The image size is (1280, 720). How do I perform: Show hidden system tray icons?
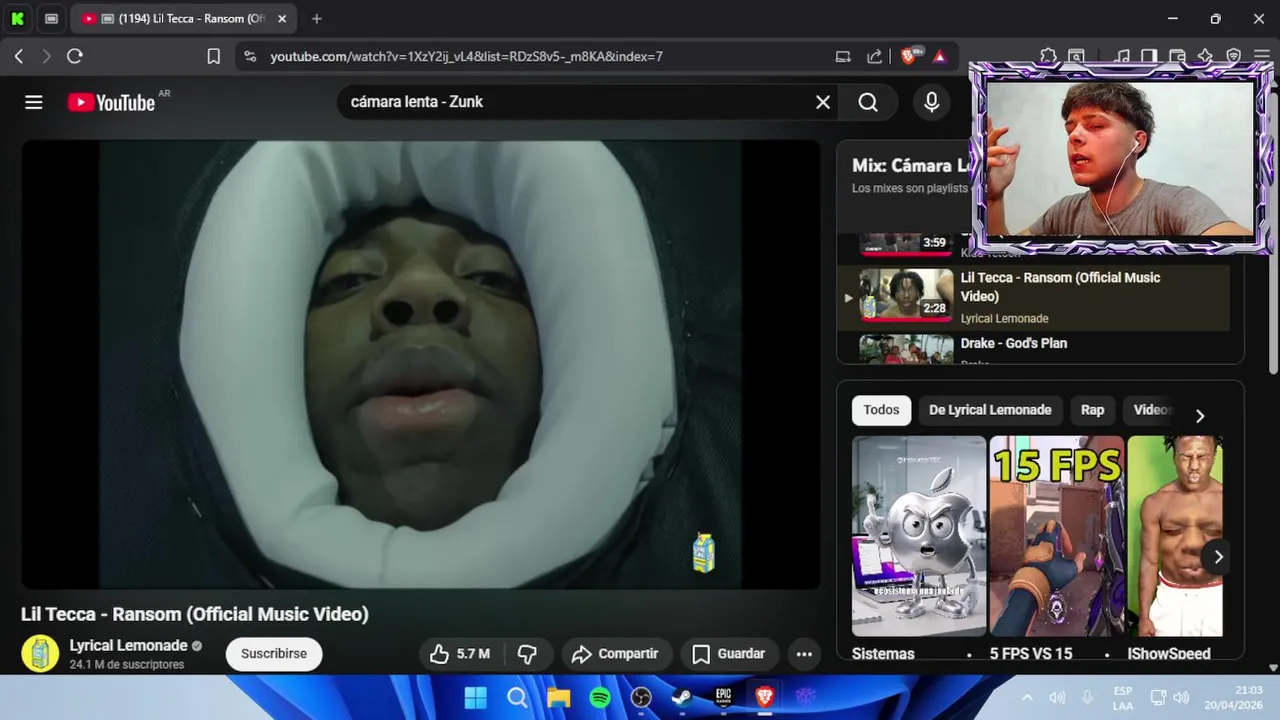coord(1027,698)
